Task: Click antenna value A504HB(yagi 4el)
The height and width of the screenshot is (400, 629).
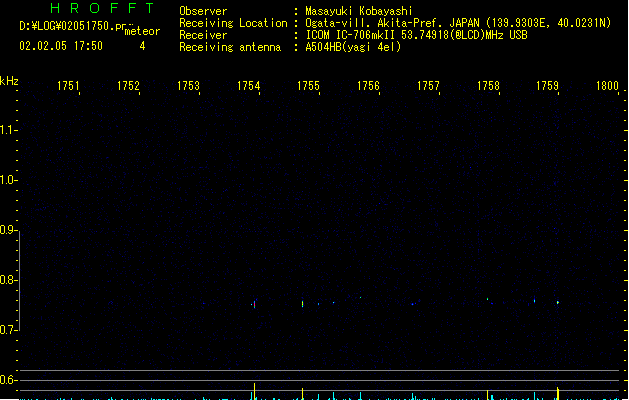Action: pyautogui.click(x=353, y=47)
